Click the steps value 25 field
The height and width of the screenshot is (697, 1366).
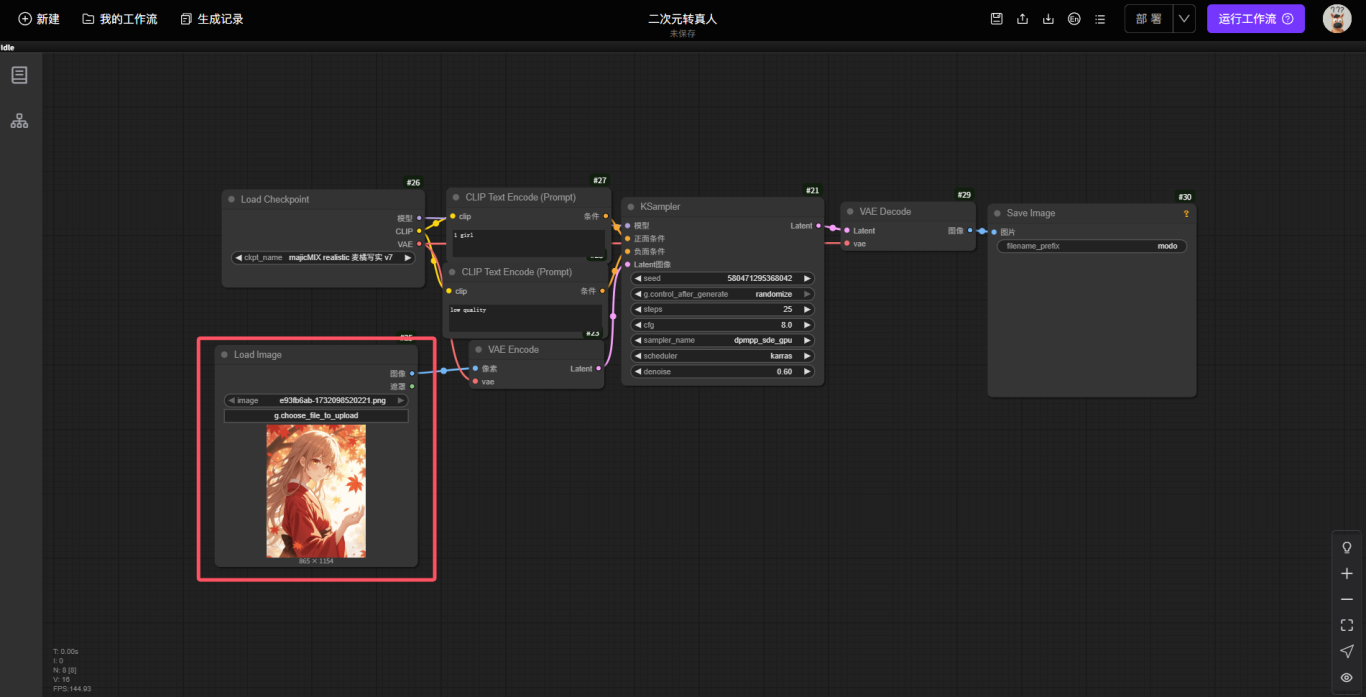pos(723,309)
